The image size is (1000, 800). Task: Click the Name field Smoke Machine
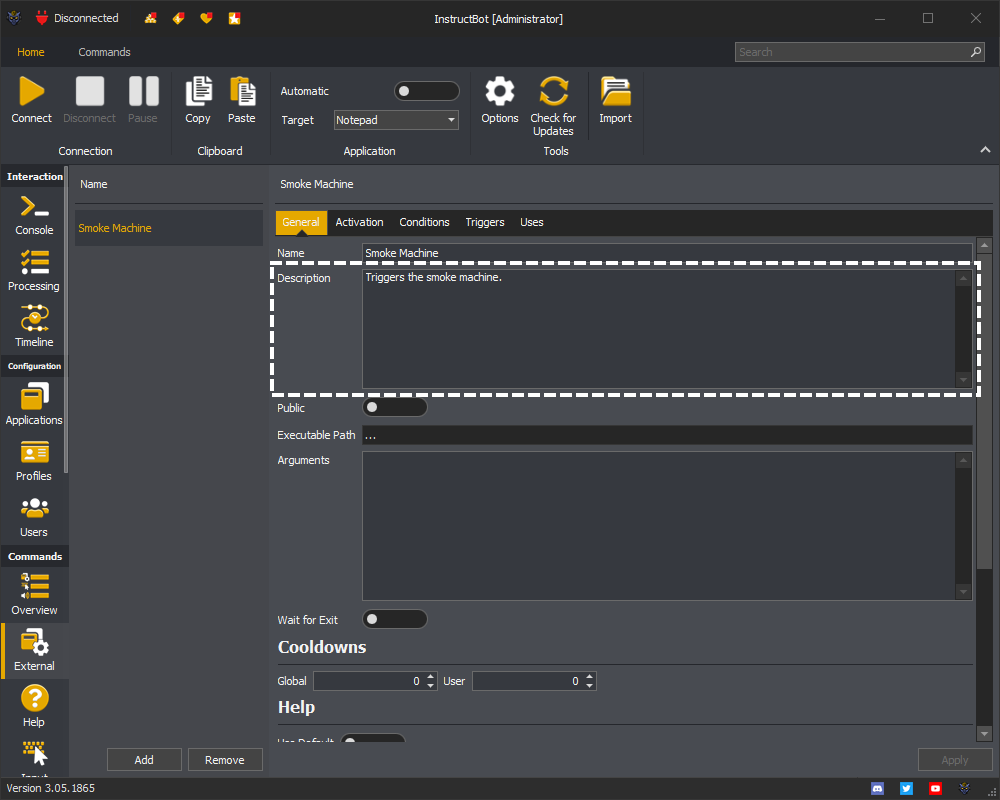[x=667, y=253]
